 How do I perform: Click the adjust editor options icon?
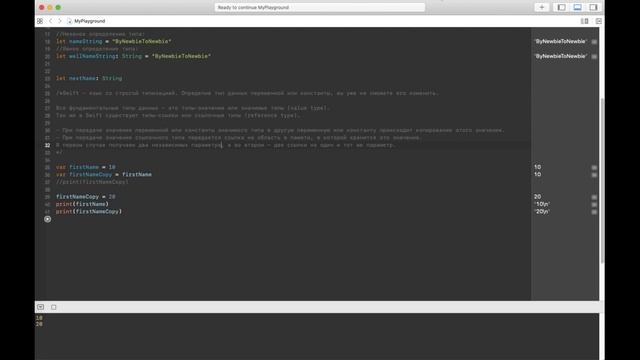tap(584, 21)
